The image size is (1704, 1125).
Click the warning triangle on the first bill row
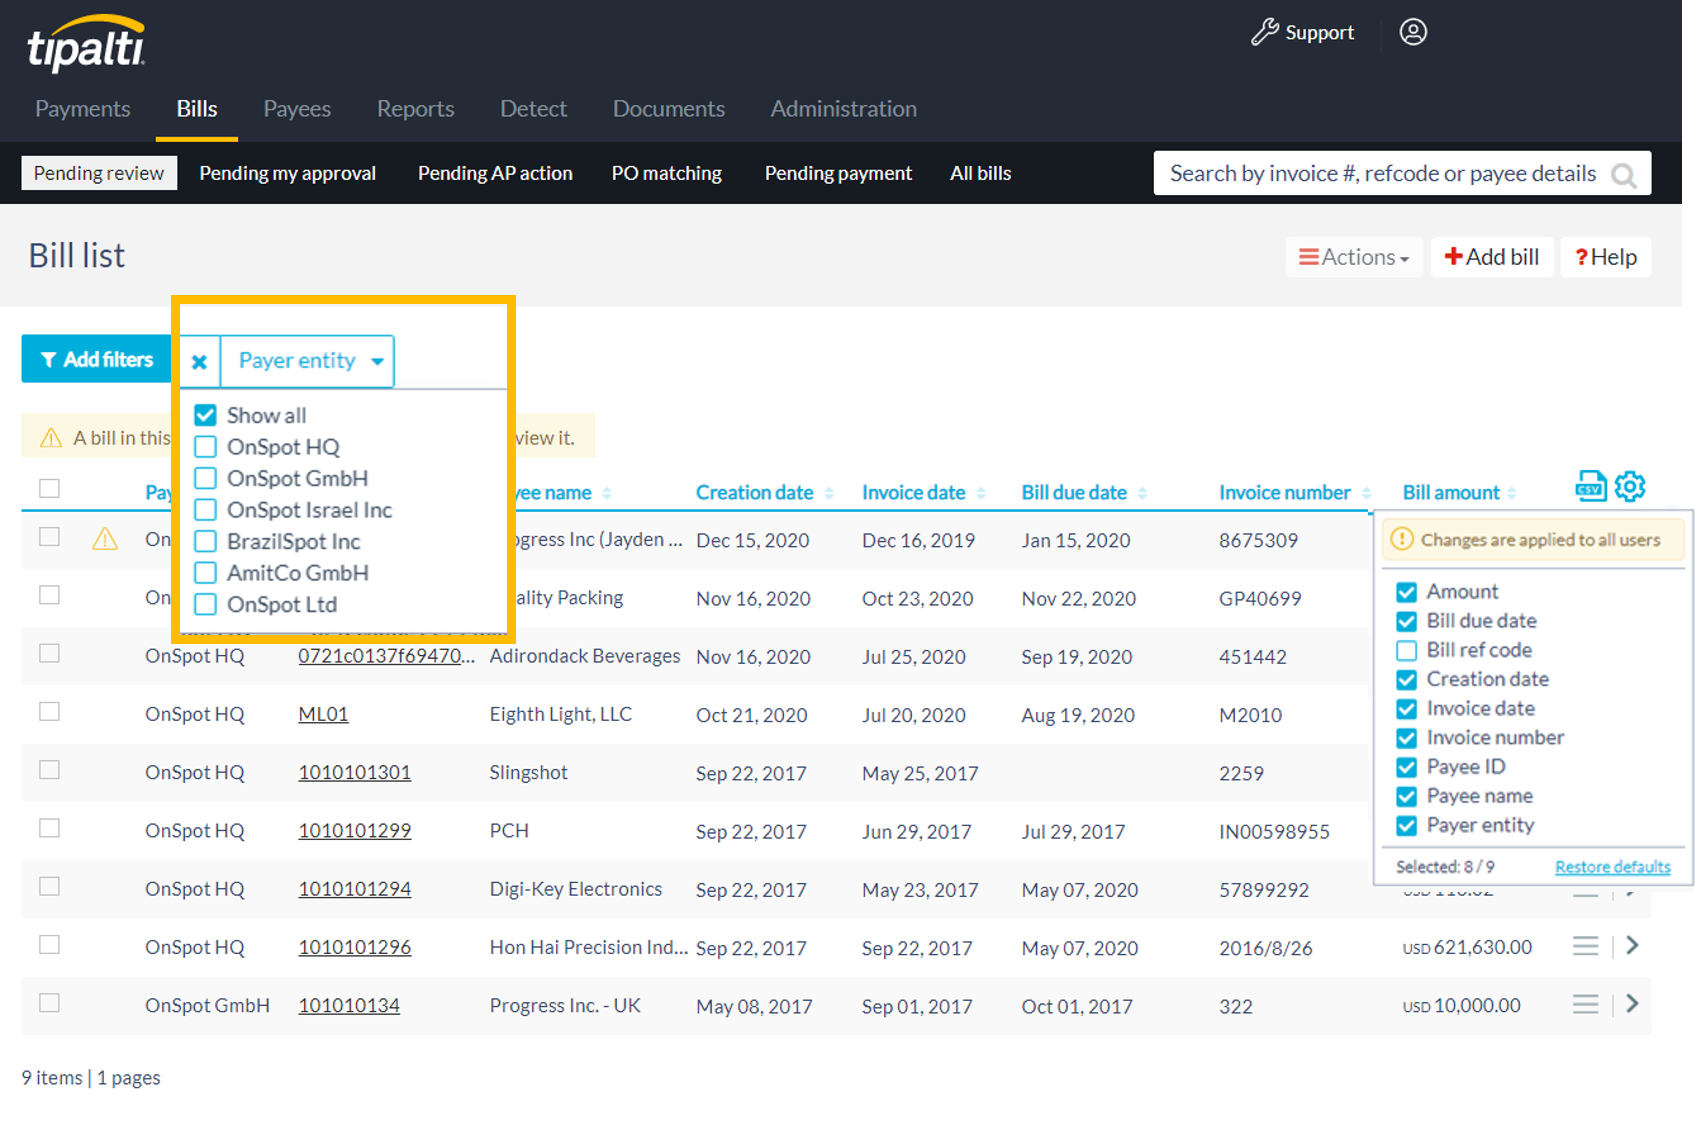tap(106, 538)
